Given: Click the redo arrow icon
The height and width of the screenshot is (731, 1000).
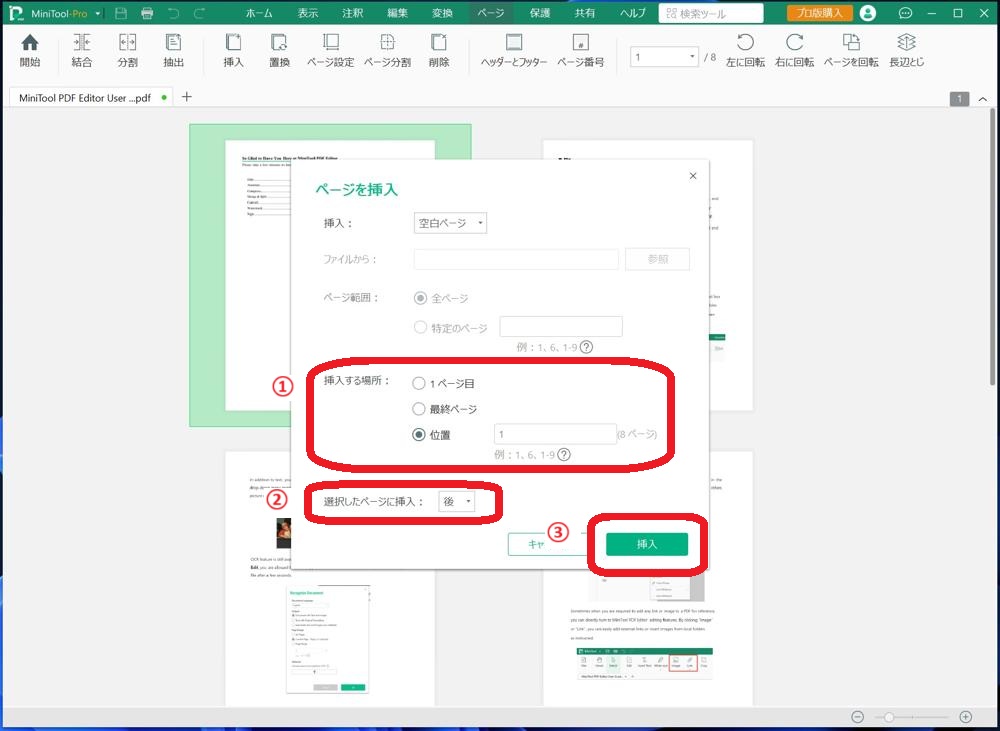Looking at the screenshot, I should (200, 13).
